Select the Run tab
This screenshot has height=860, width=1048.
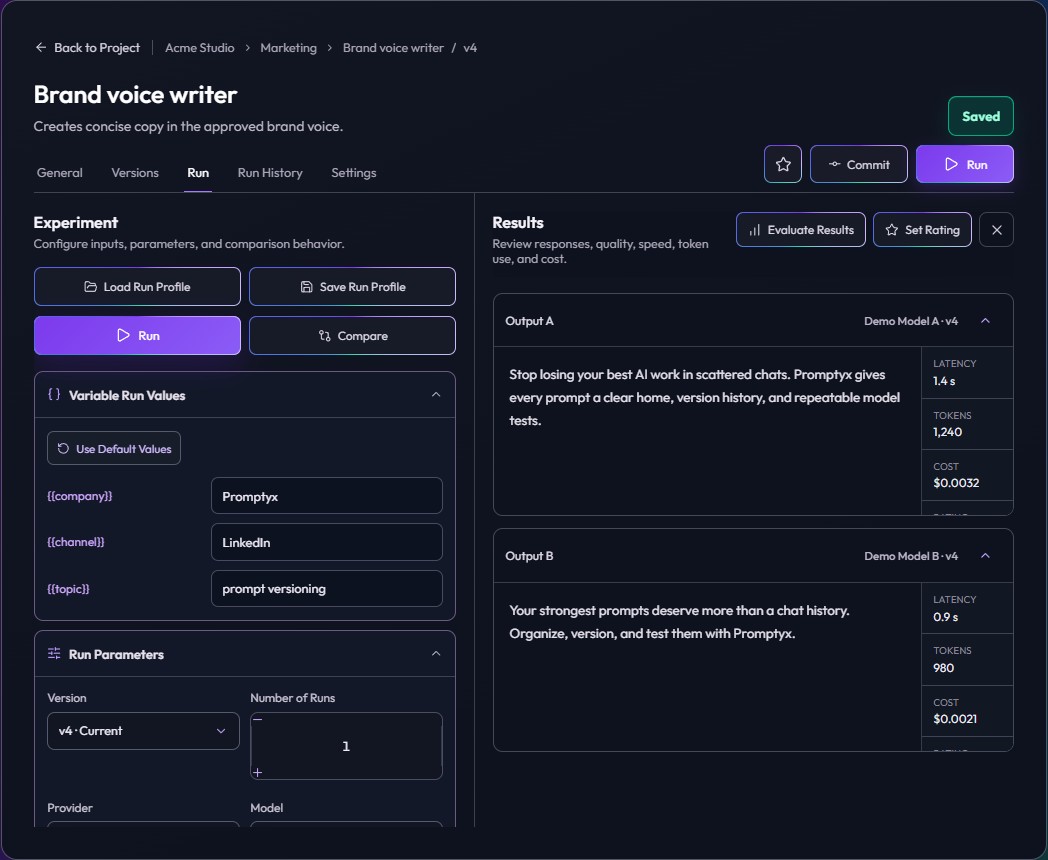198,173
